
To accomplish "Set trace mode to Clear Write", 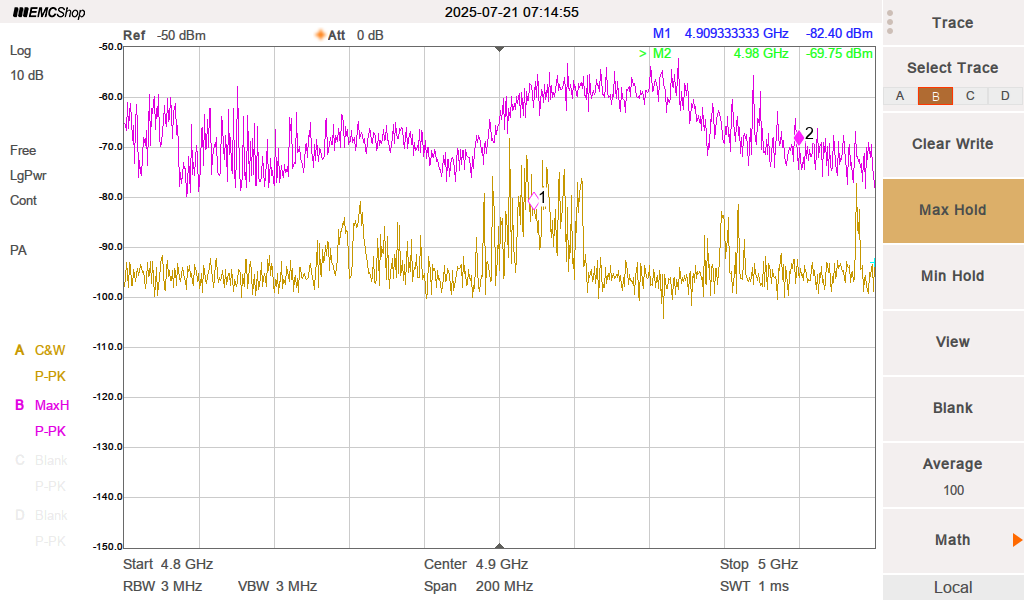I will tap(952, 144).
